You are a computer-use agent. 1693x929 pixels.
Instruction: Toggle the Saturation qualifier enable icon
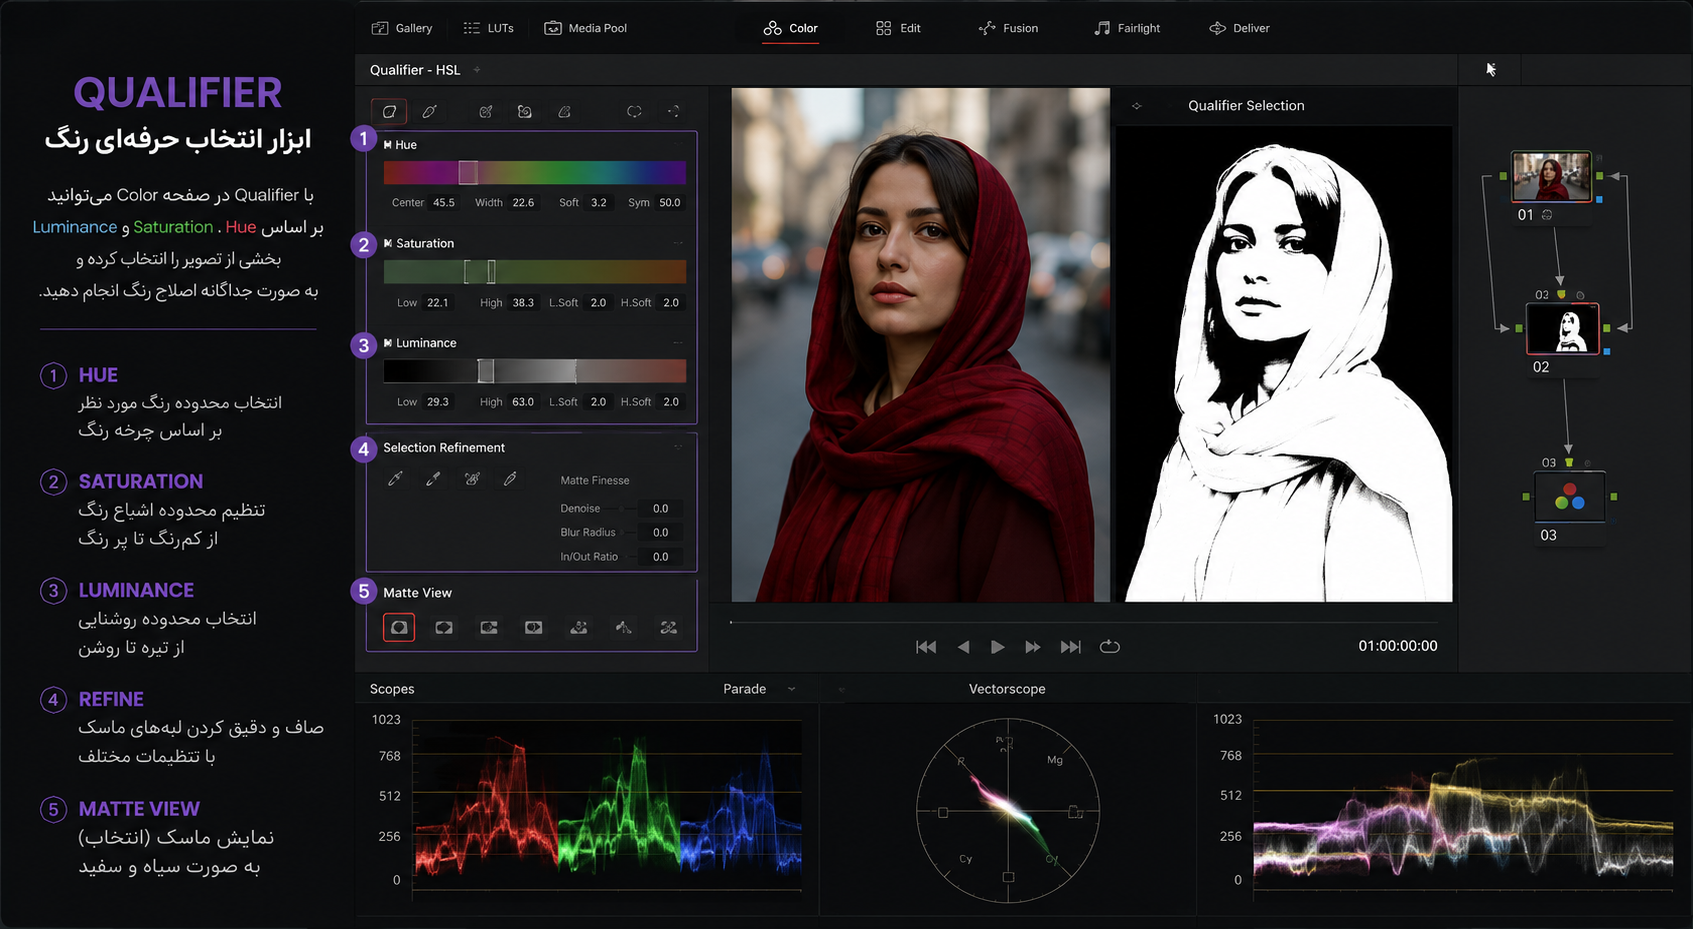[x=388, y=243]
